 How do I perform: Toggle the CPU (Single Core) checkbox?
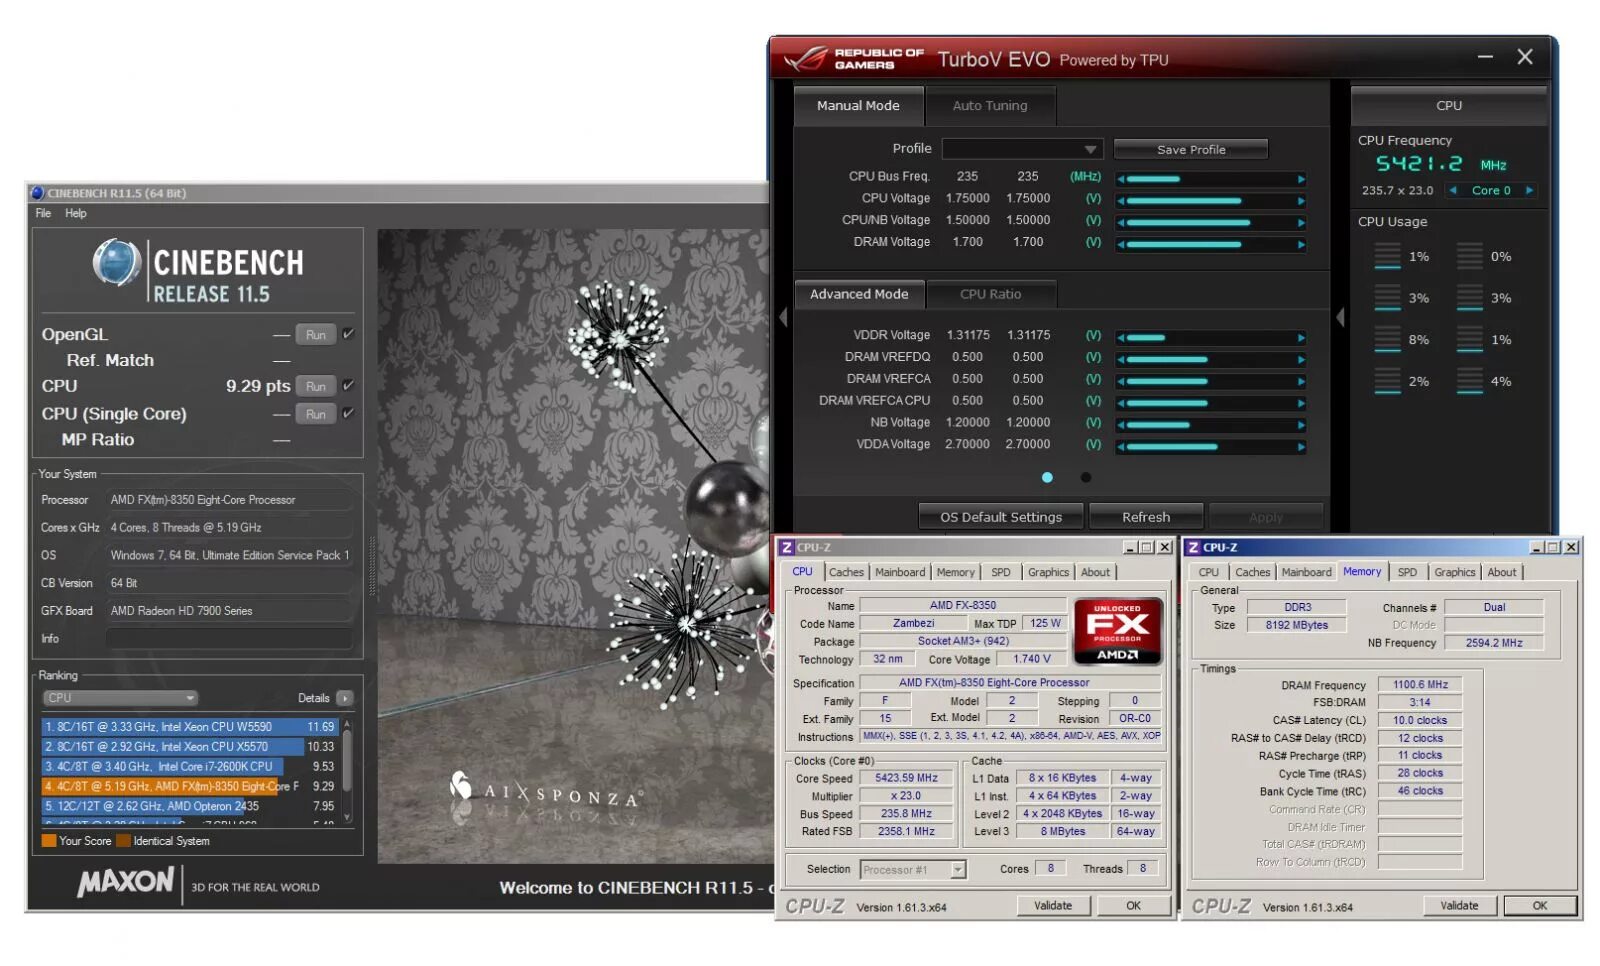pyautogui.click(x=348, y=413)
